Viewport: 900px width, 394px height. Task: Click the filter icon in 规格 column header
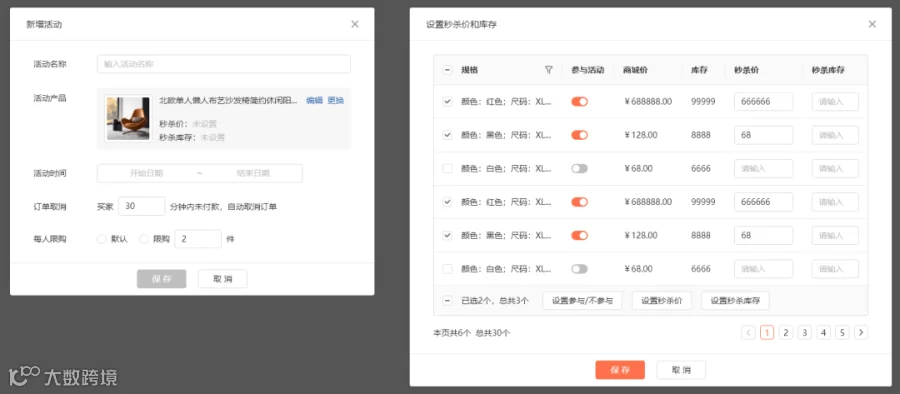549,70
